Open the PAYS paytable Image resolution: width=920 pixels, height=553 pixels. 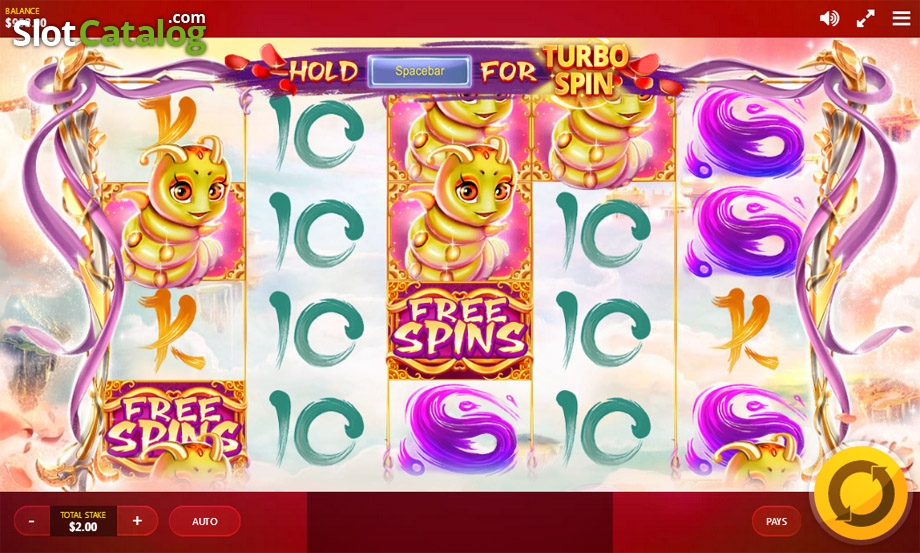click(x=776, y=521)
